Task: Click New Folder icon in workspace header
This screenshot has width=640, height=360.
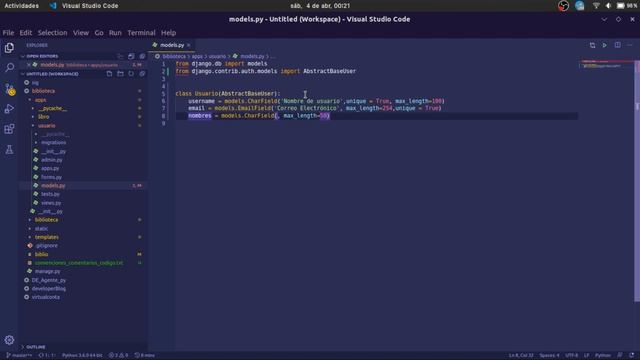Action: pos(120,74)
